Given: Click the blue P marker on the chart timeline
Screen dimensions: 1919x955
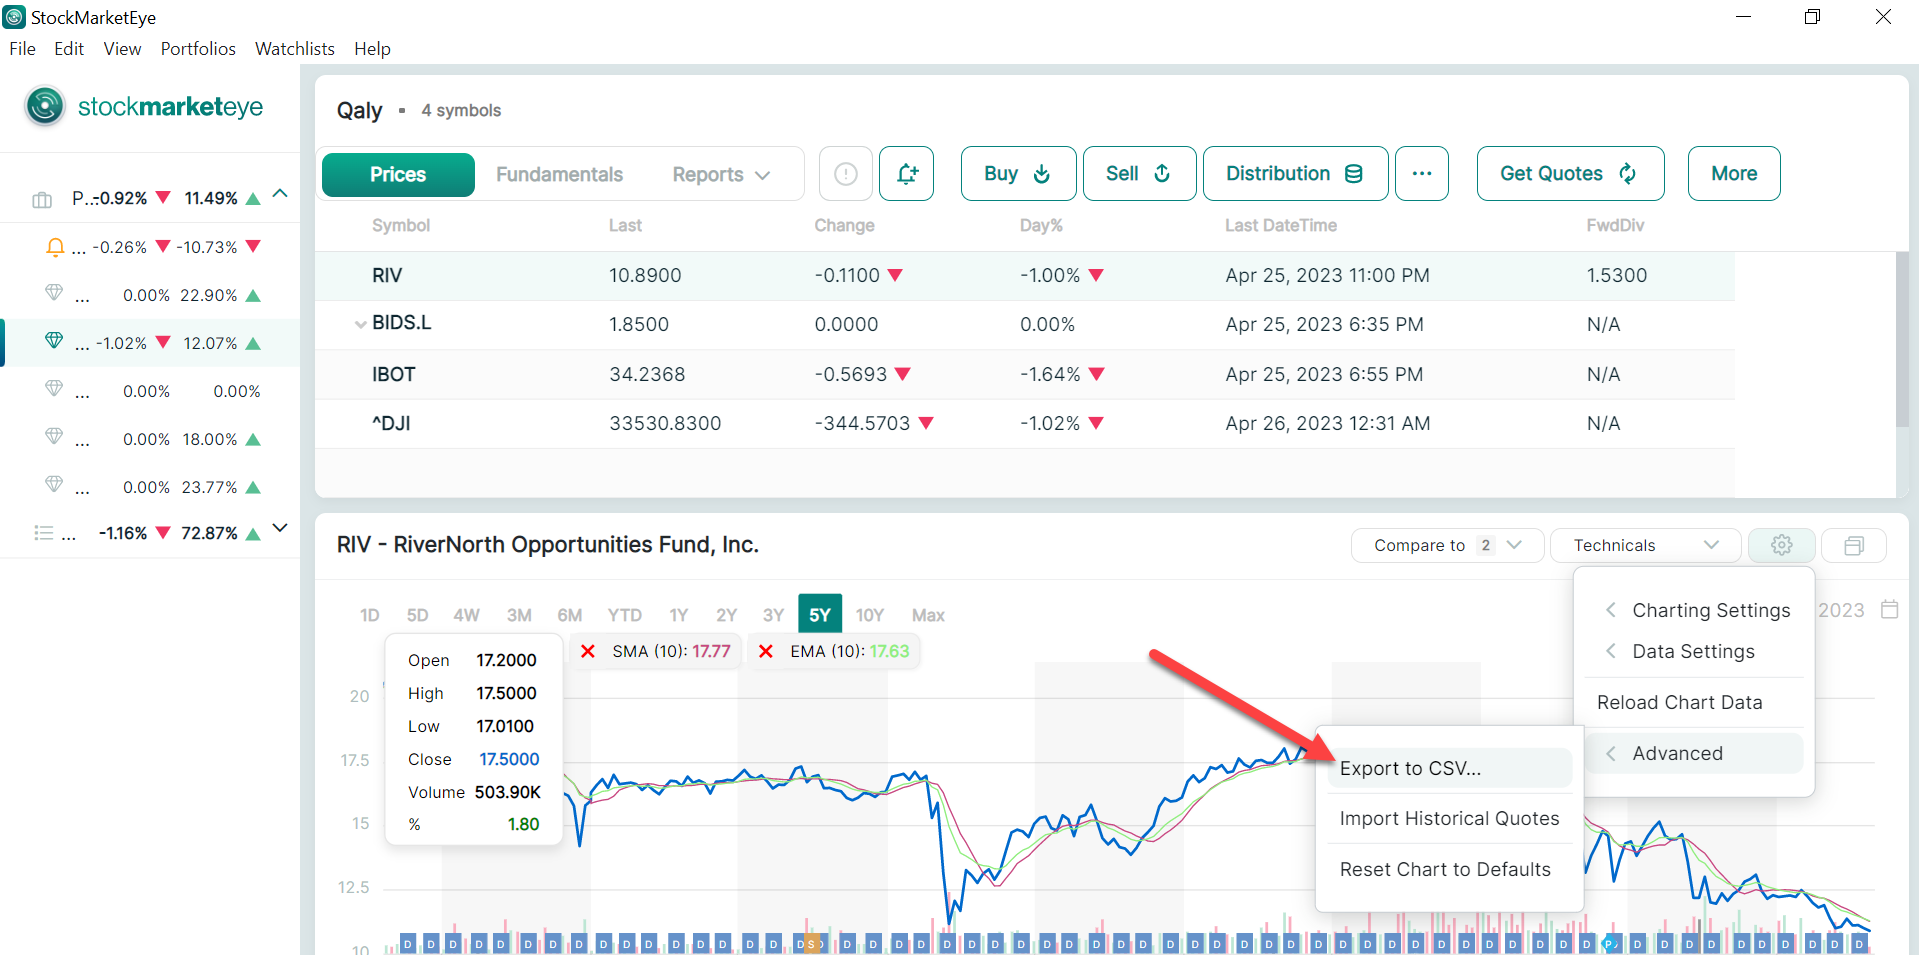Looking at the screenshot, I should [1610, 943].
